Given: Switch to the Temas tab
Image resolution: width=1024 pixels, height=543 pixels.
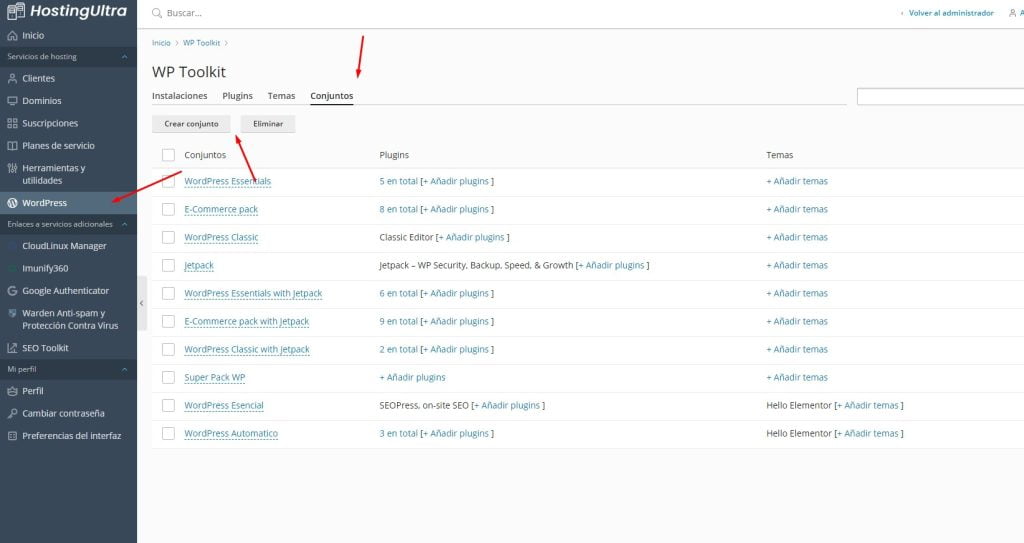Looking at the screenshot, I should click(281, 96).
